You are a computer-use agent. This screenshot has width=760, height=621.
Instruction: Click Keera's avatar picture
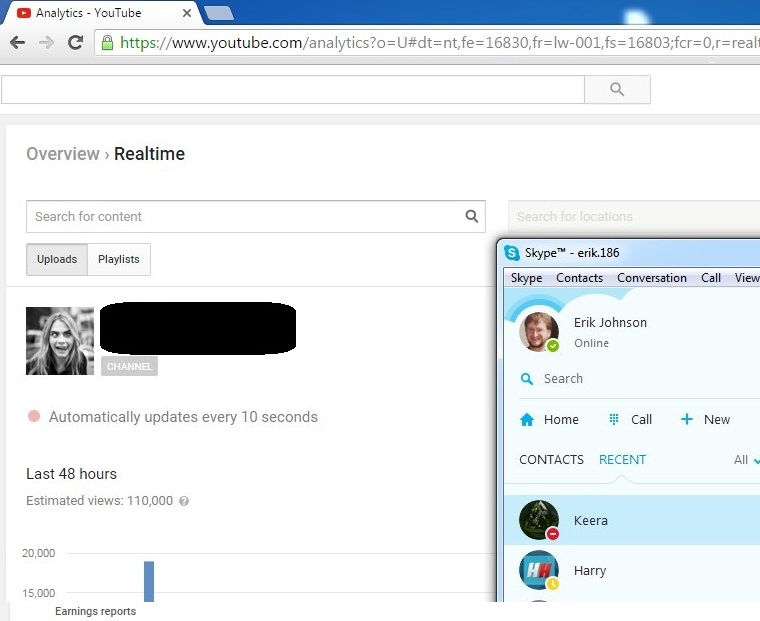(538, 520)
